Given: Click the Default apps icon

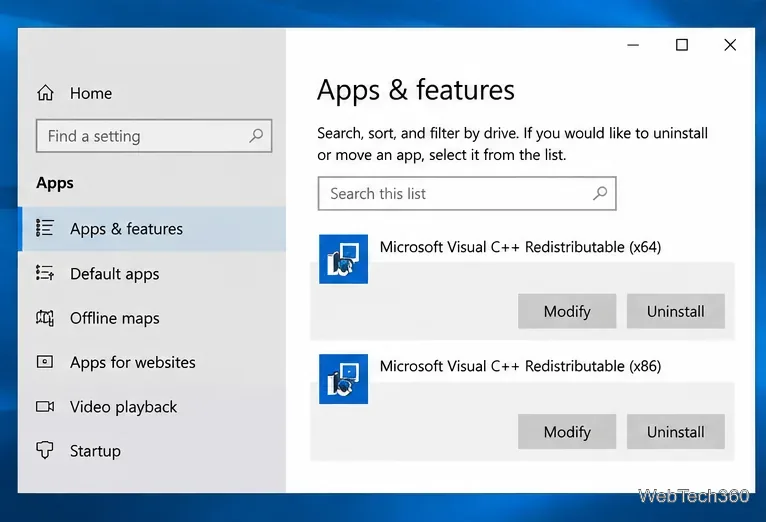Looking at the screenshot, I should point(45,273).
